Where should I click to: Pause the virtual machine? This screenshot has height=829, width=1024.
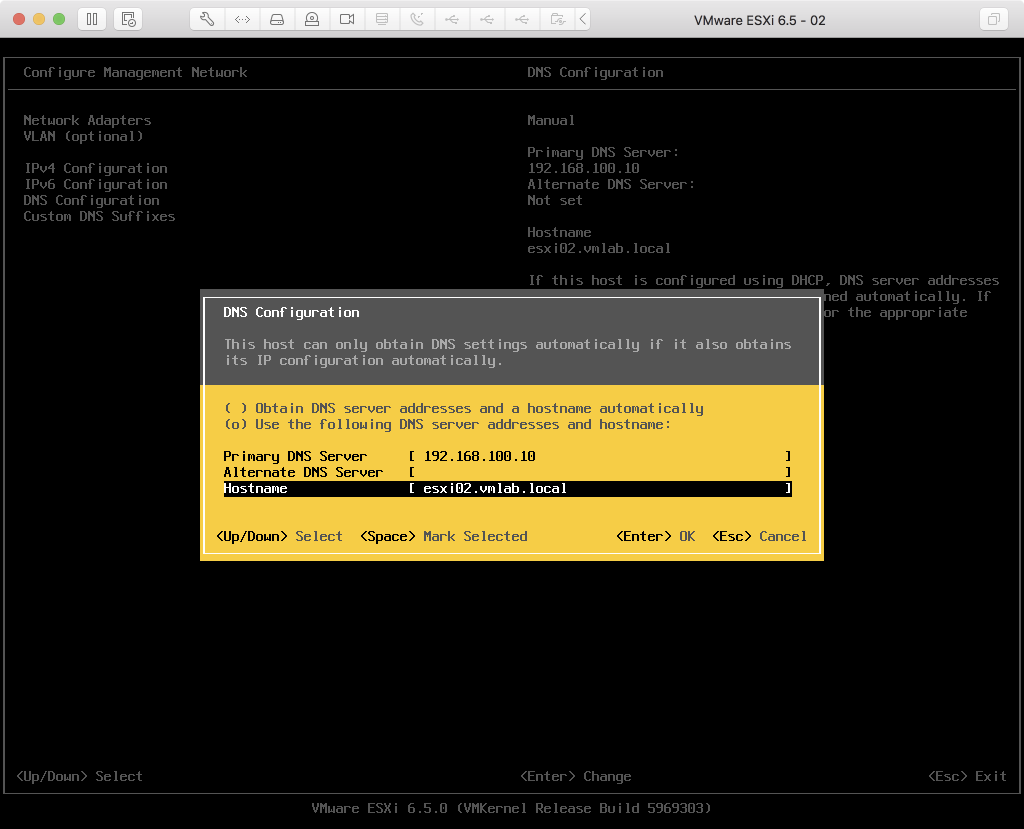click(92, 19)
